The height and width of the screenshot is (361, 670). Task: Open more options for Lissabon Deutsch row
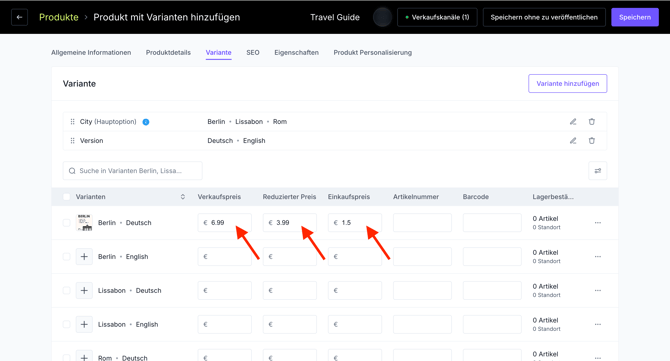tap(598, 291)
